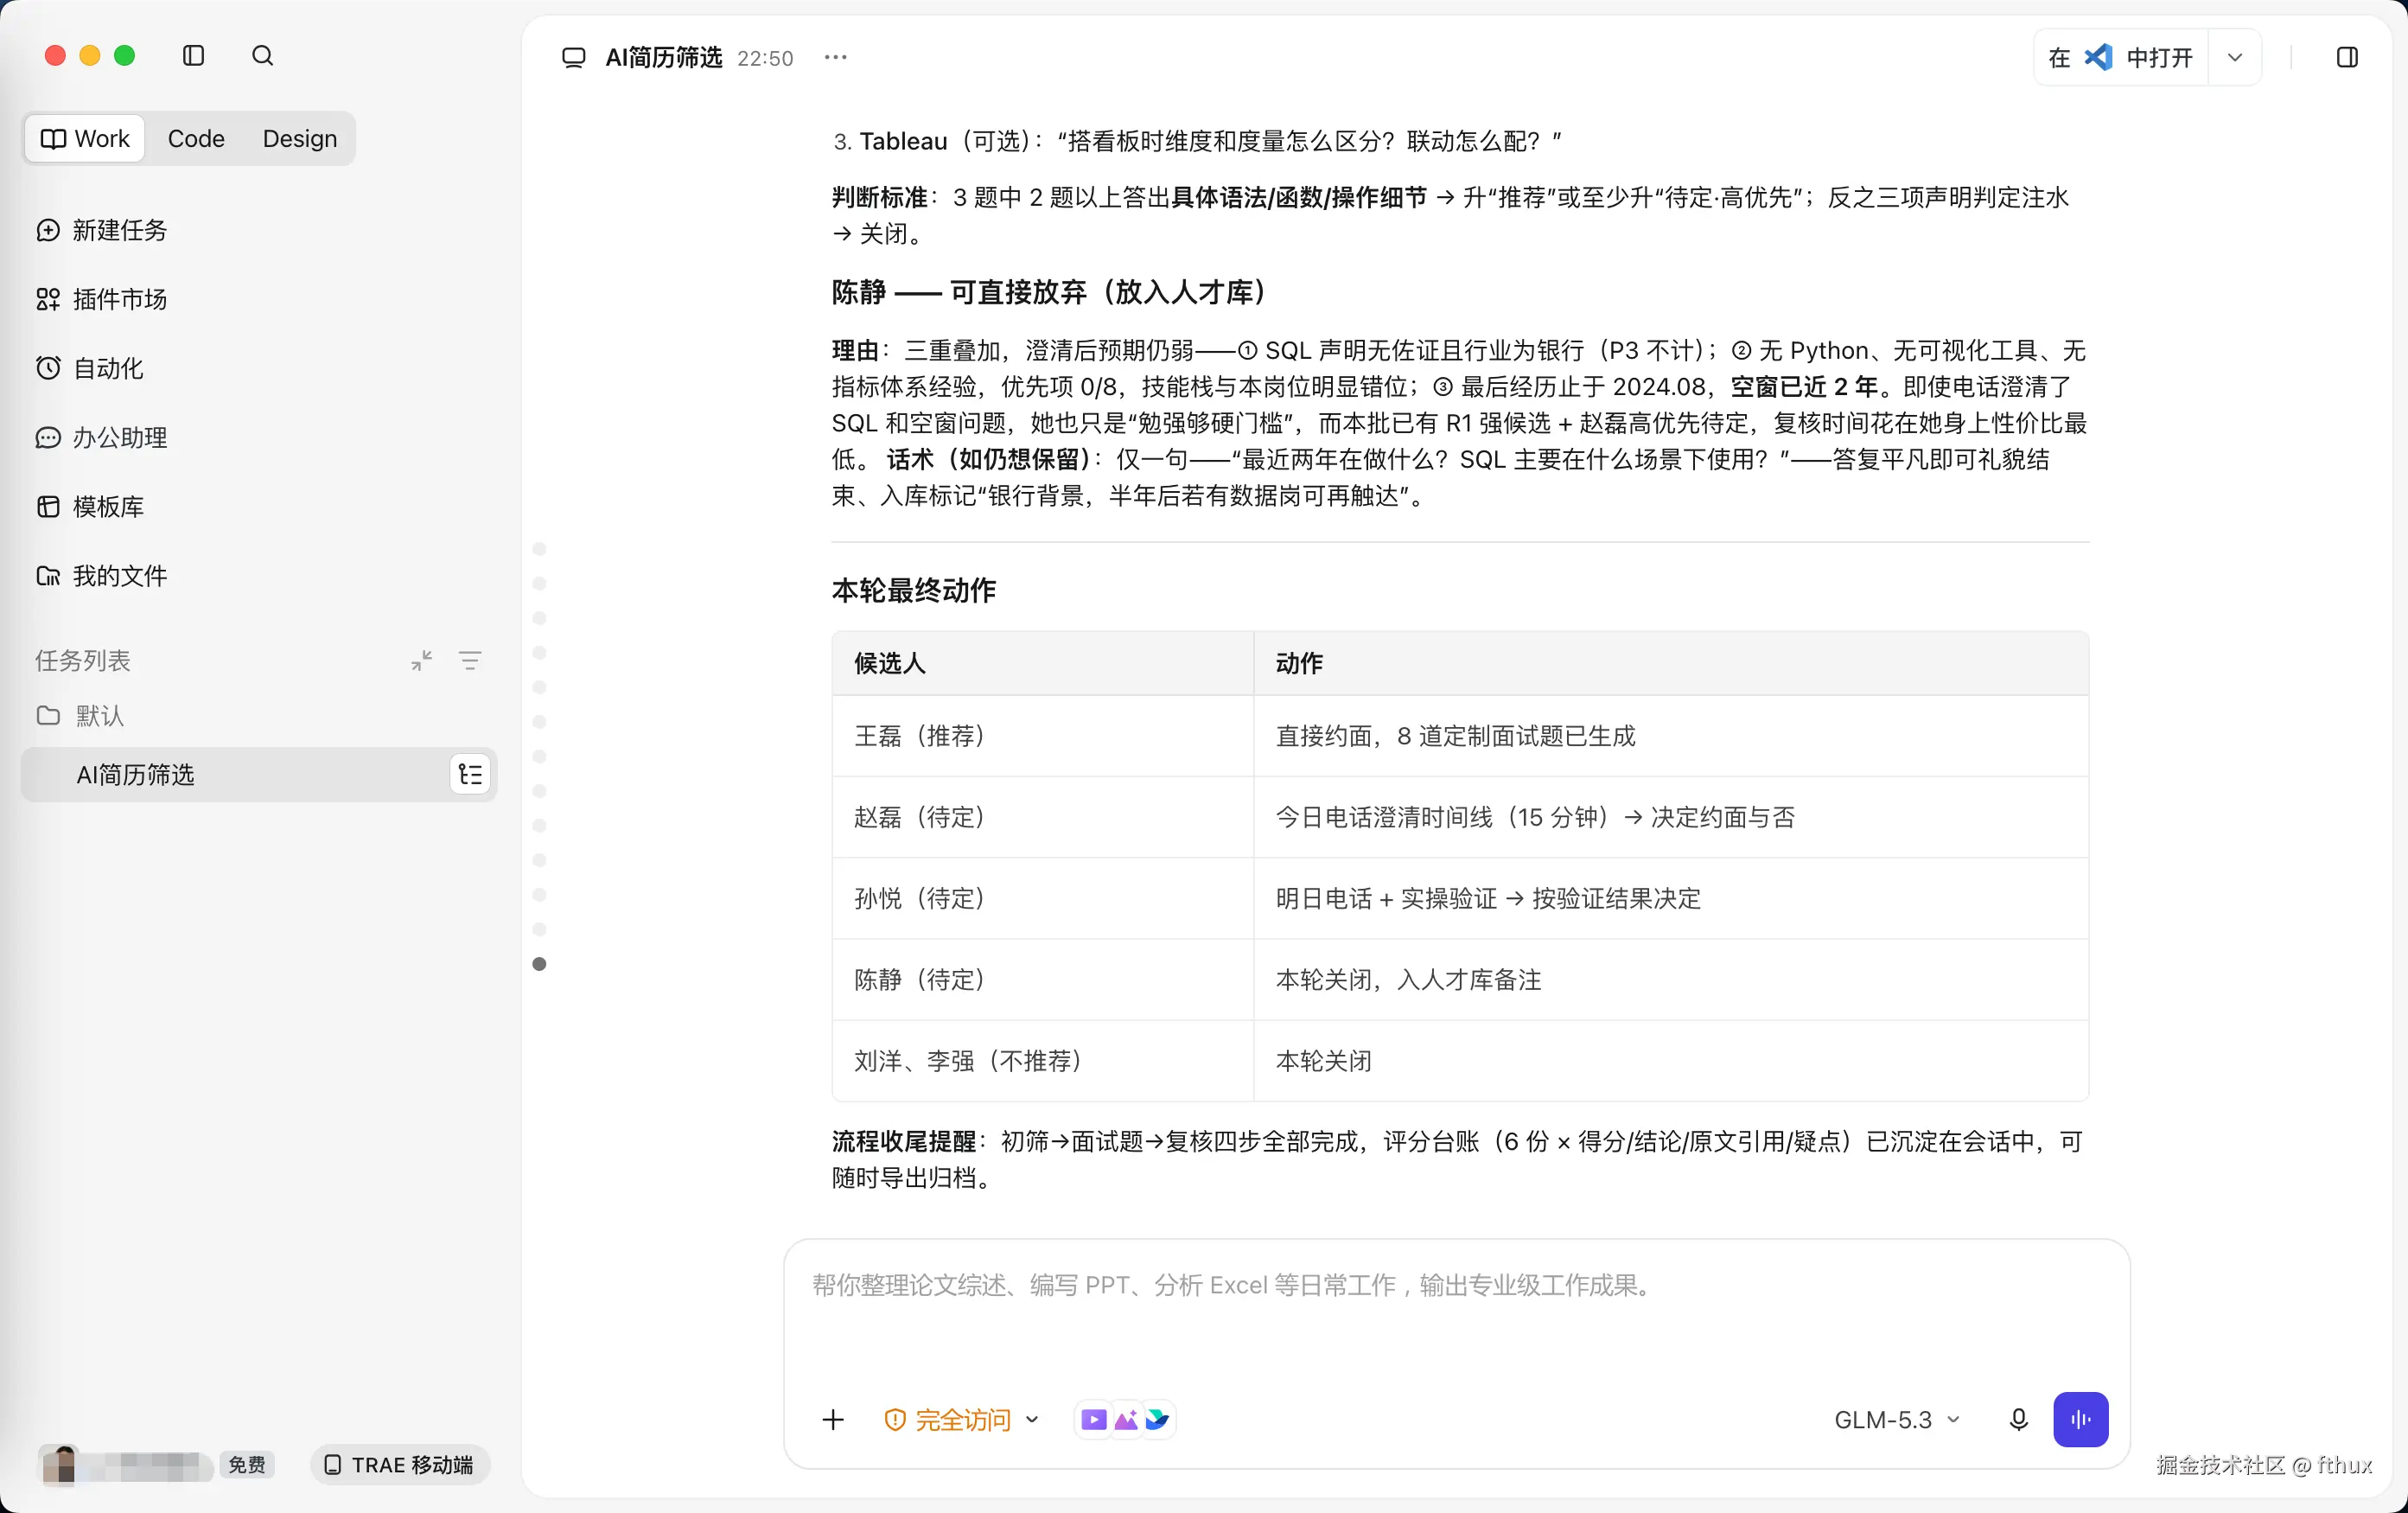Click 在 VS Code 中打开 button
Viewport: 2408px width, 1513px height.
[x=2120, y=58]
